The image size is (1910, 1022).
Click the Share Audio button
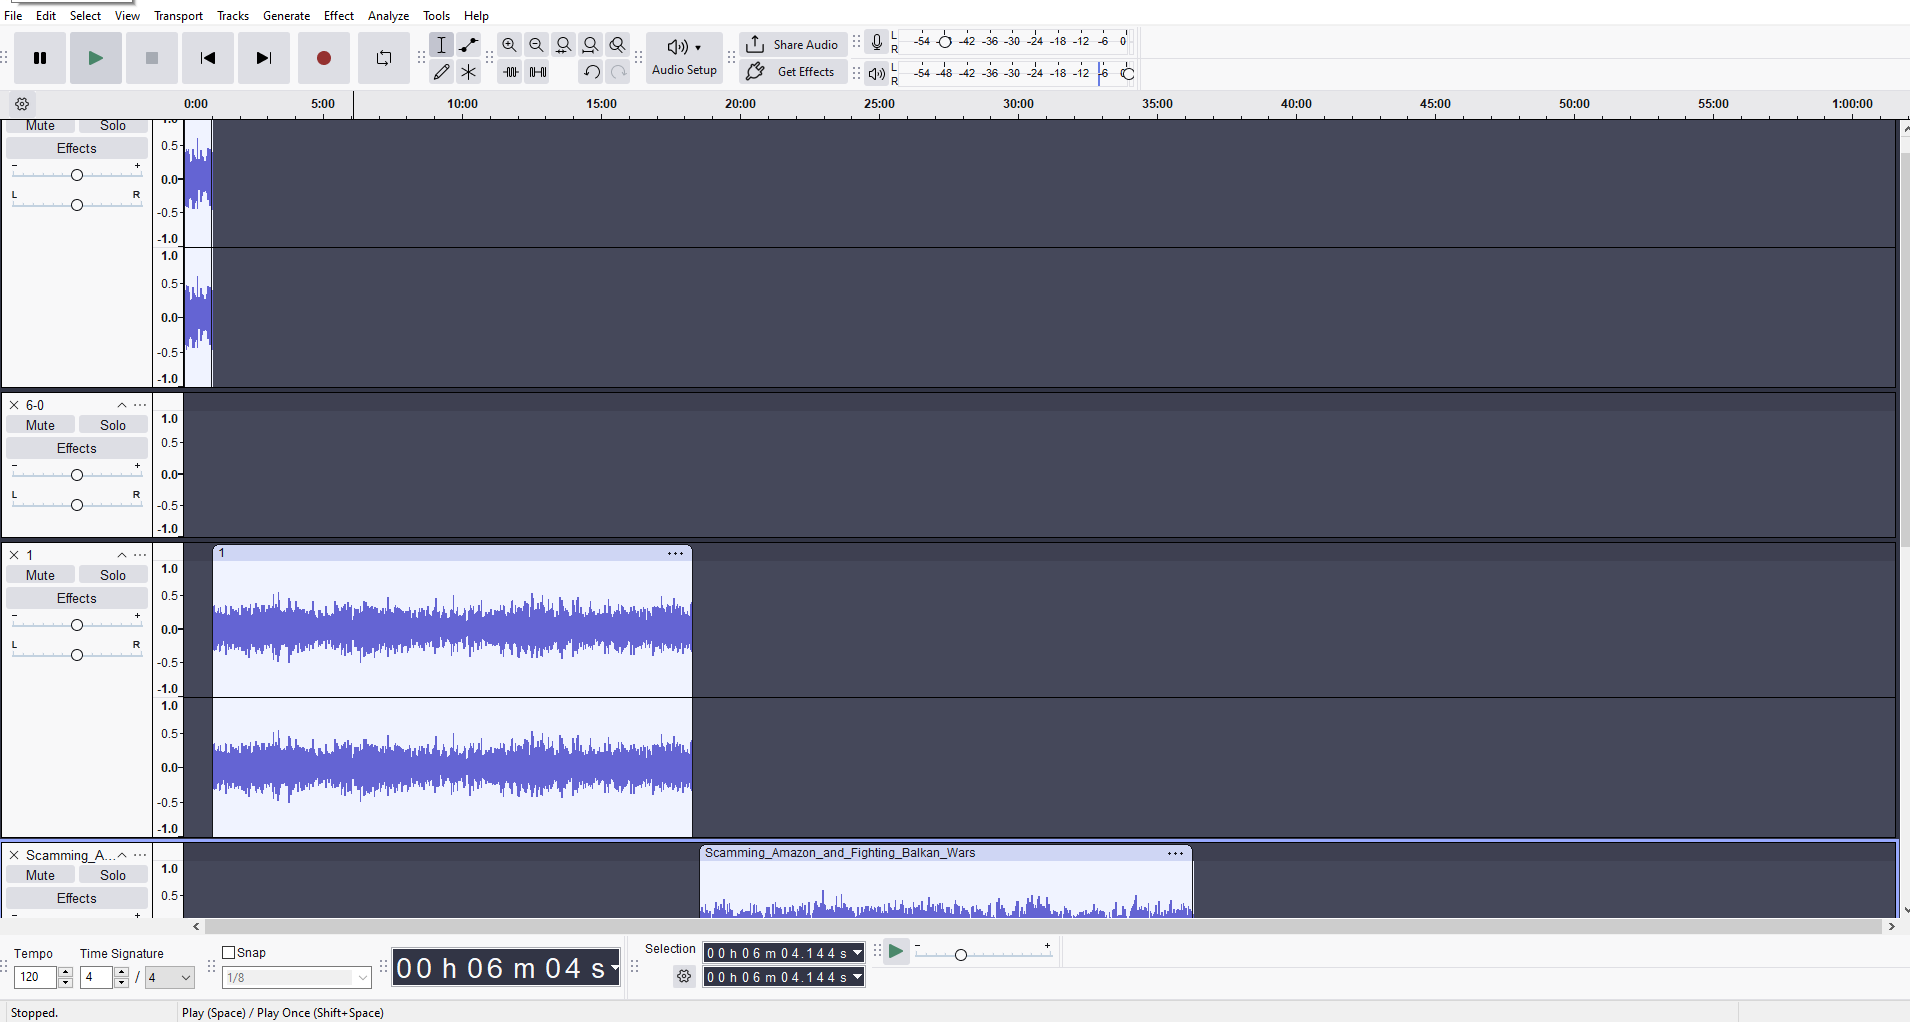tap(793, 45)
